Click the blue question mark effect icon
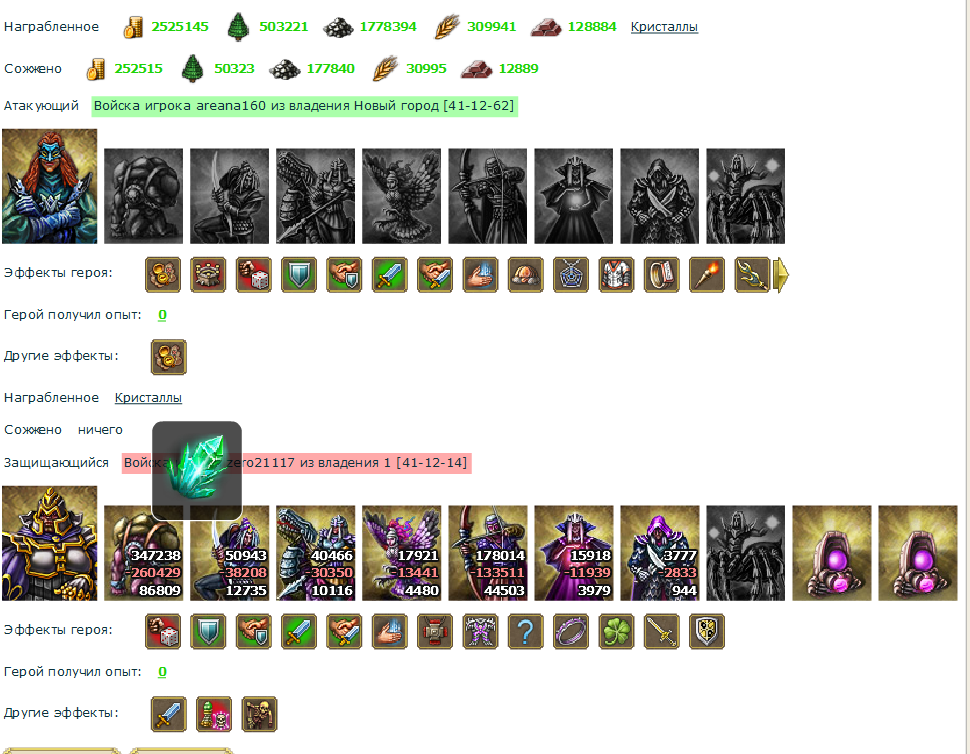 (x=526, y=632)
